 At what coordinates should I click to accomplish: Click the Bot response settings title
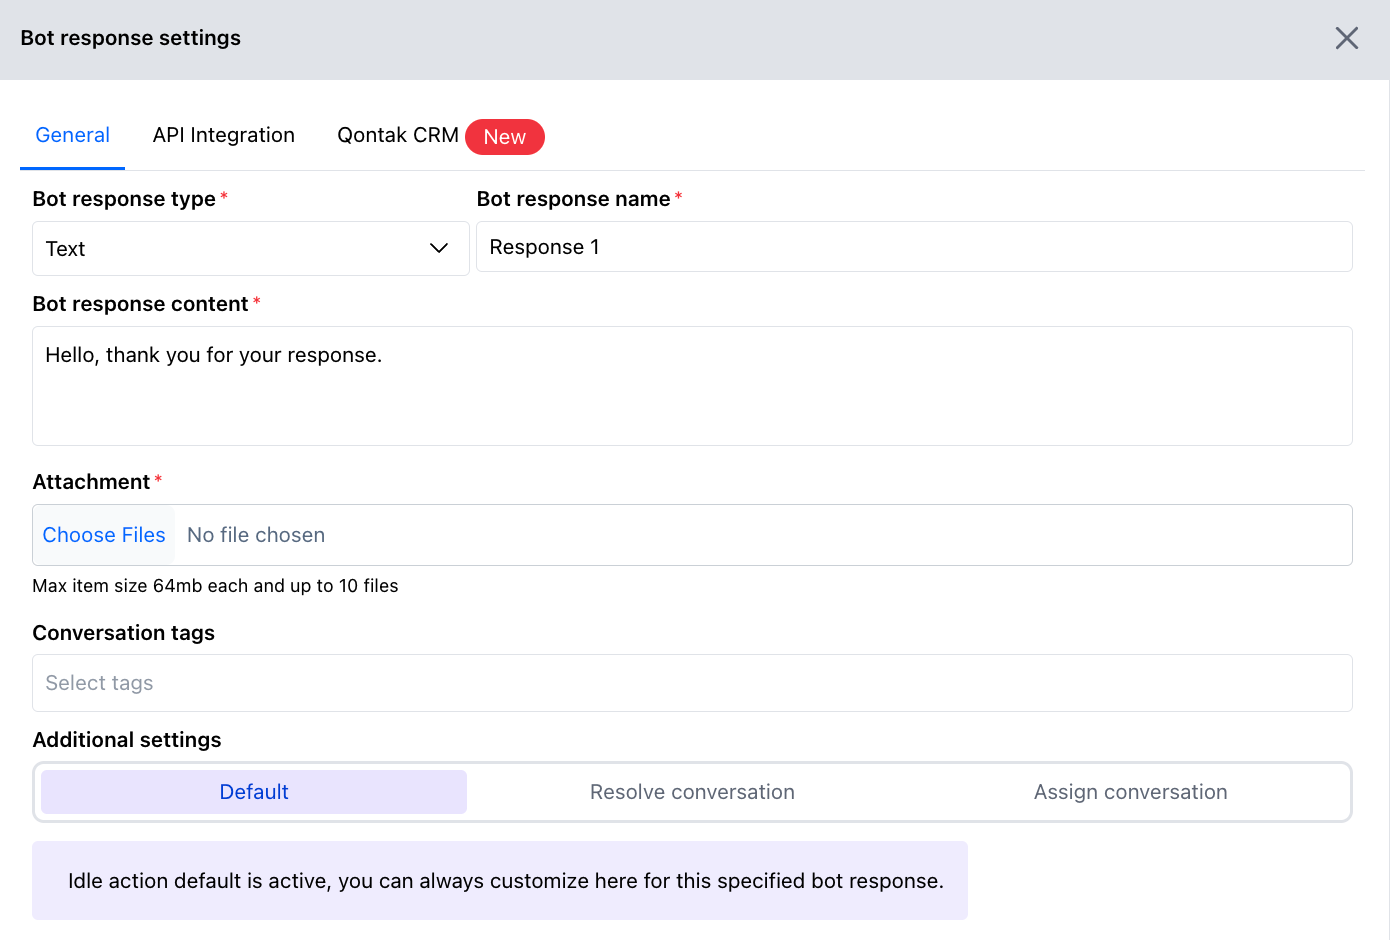tap(130, 38)
